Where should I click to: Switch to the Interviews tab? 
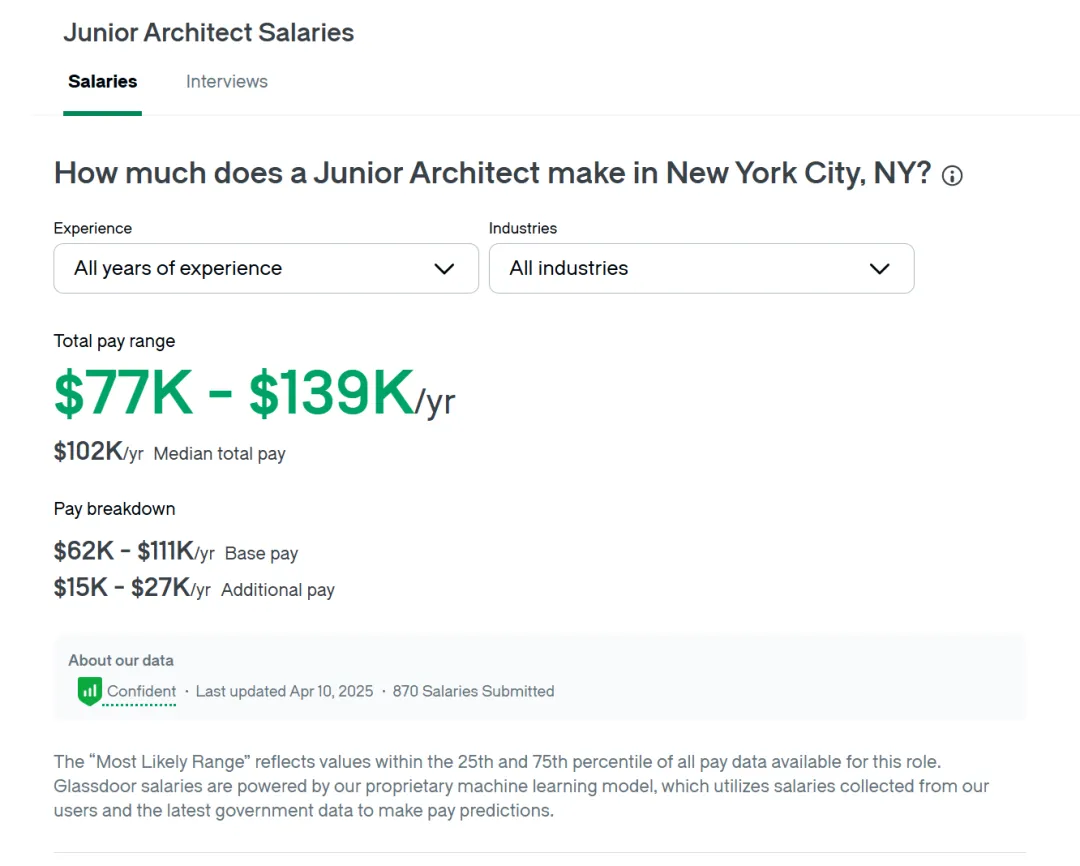pos(227,81)
